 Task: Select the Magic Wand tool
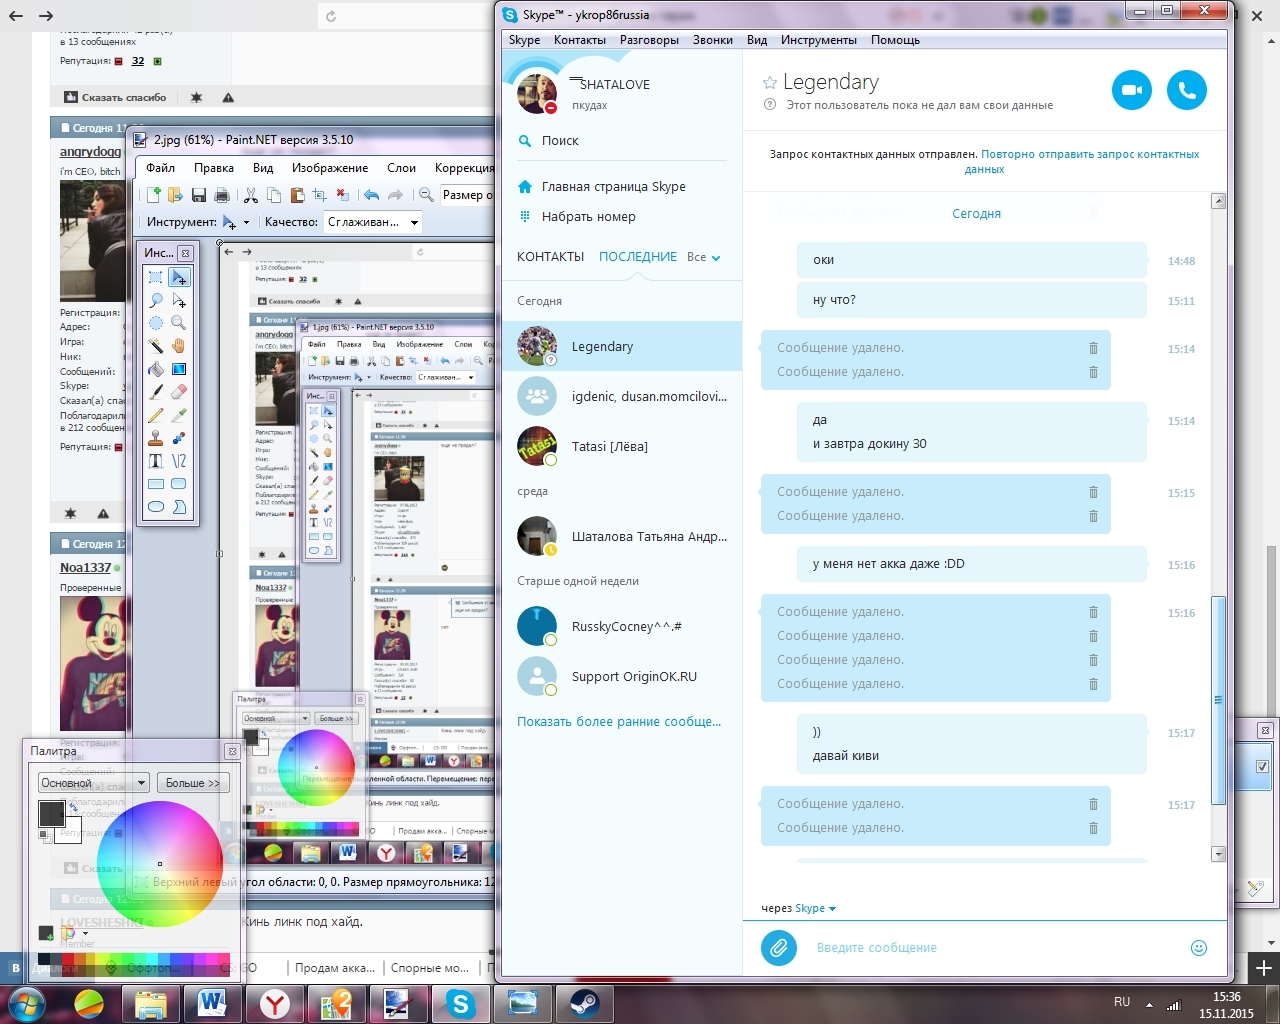click(x=156, y=346)
